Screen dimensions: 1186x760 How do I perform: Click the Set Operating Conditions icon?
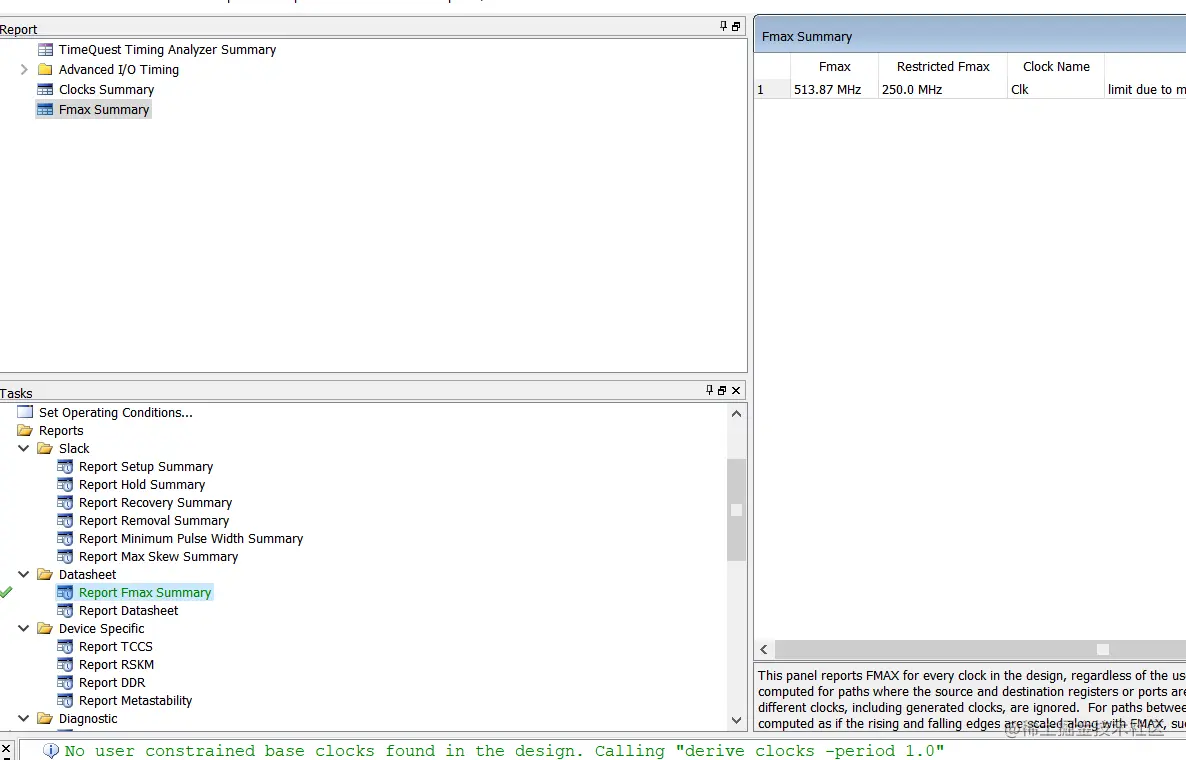coord(26,412)
